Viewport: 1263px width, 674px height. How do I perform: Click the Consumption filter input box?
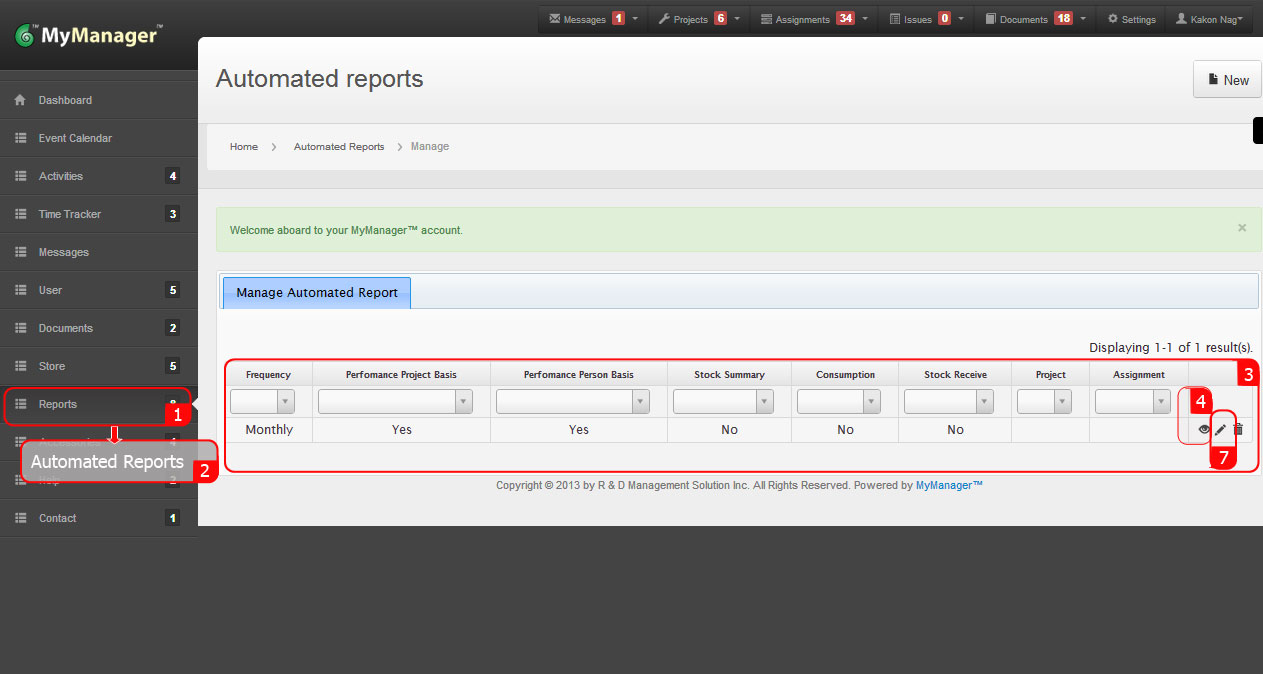(838, 400)
